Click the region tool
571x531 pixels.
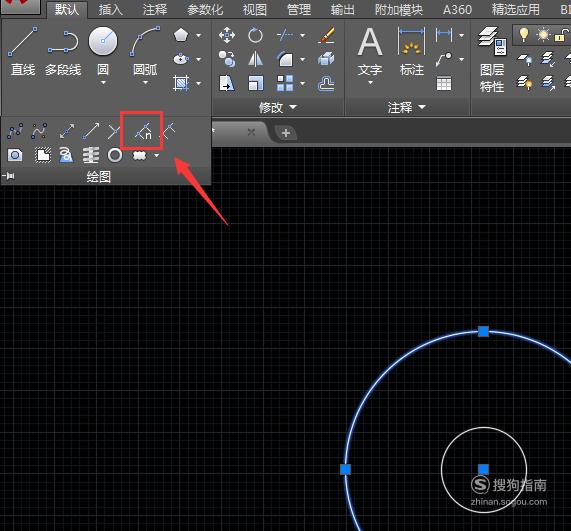click(15, 156)
